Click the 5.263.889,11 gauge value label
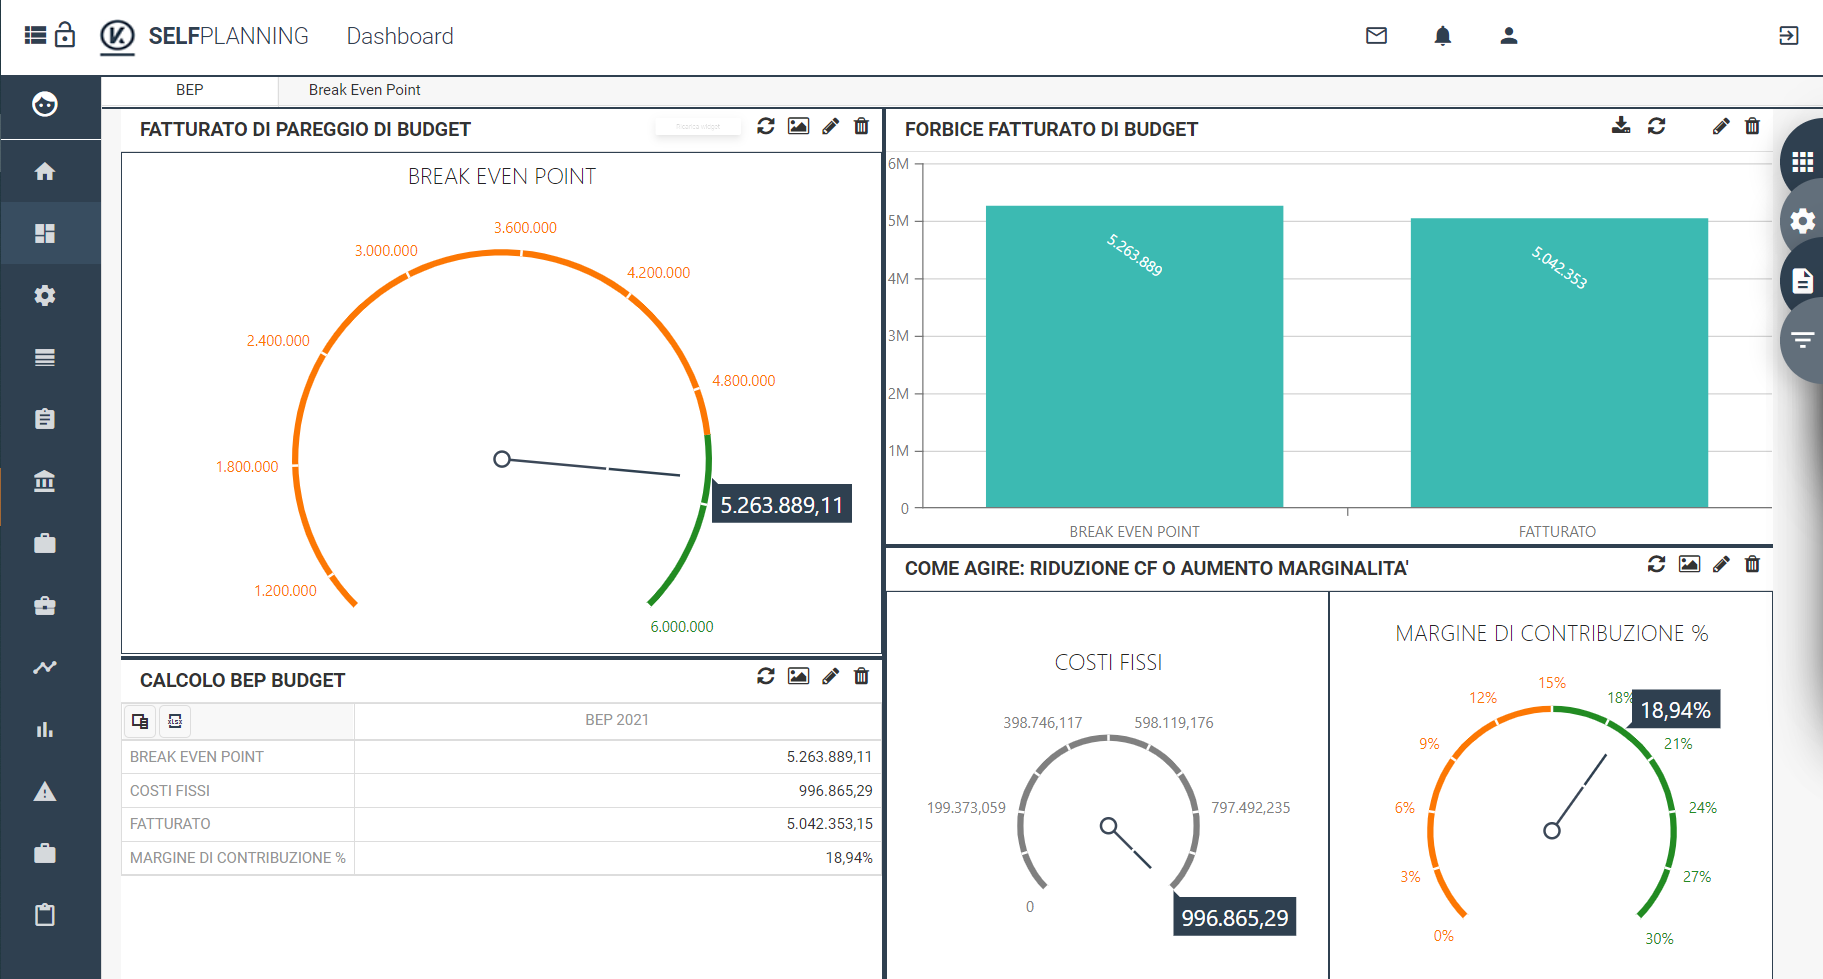 [782, 504]
